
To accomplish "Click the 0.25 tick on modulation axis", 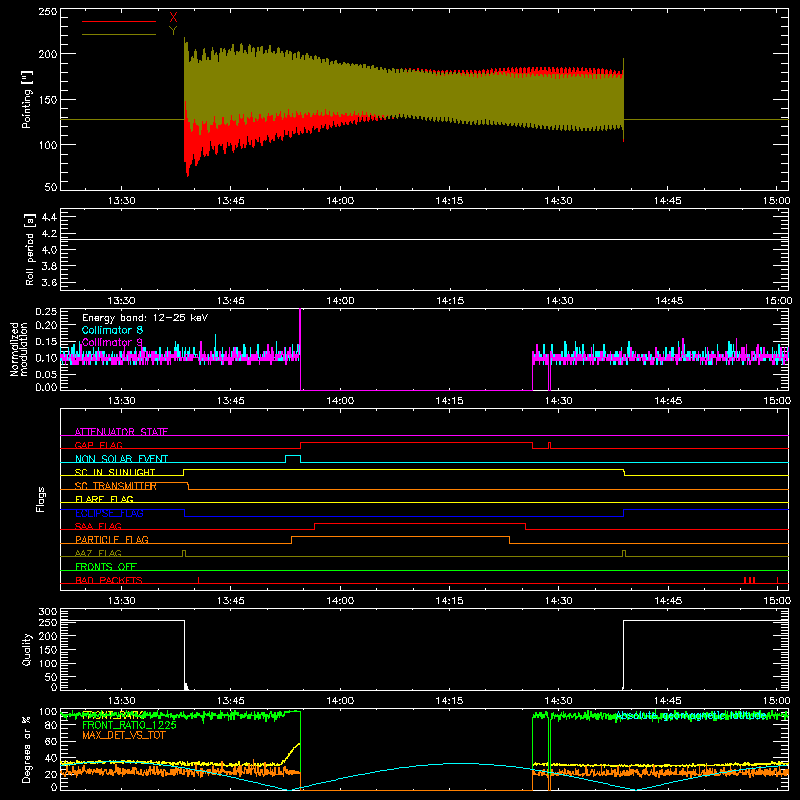I will click(x=48, y=312).
